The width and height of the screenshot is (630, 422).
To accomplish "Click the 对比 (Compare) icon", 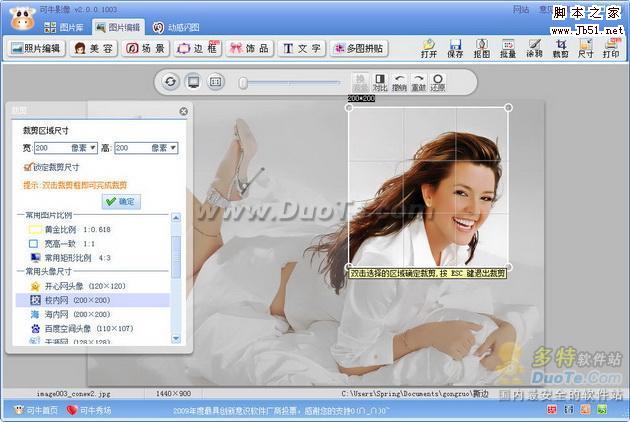I will tap(380, 82).
